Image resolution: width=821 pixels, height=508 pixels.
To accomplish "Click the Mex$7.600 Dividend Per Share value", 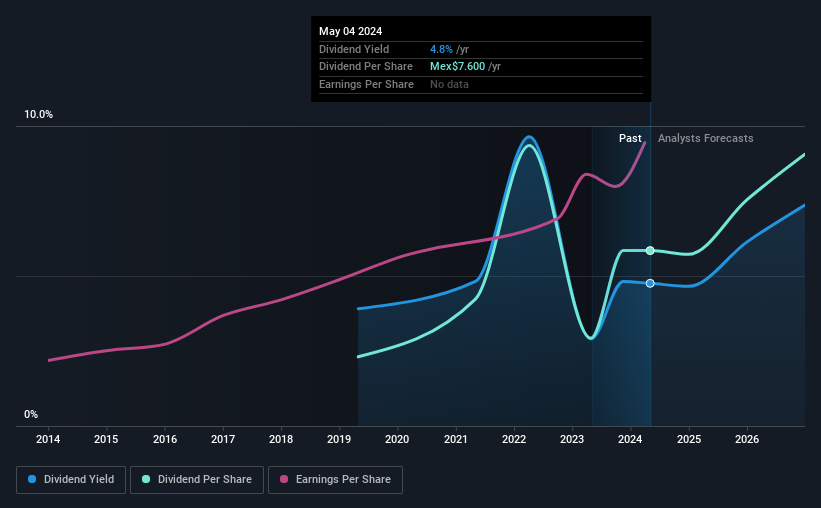I will coord(457,67).
